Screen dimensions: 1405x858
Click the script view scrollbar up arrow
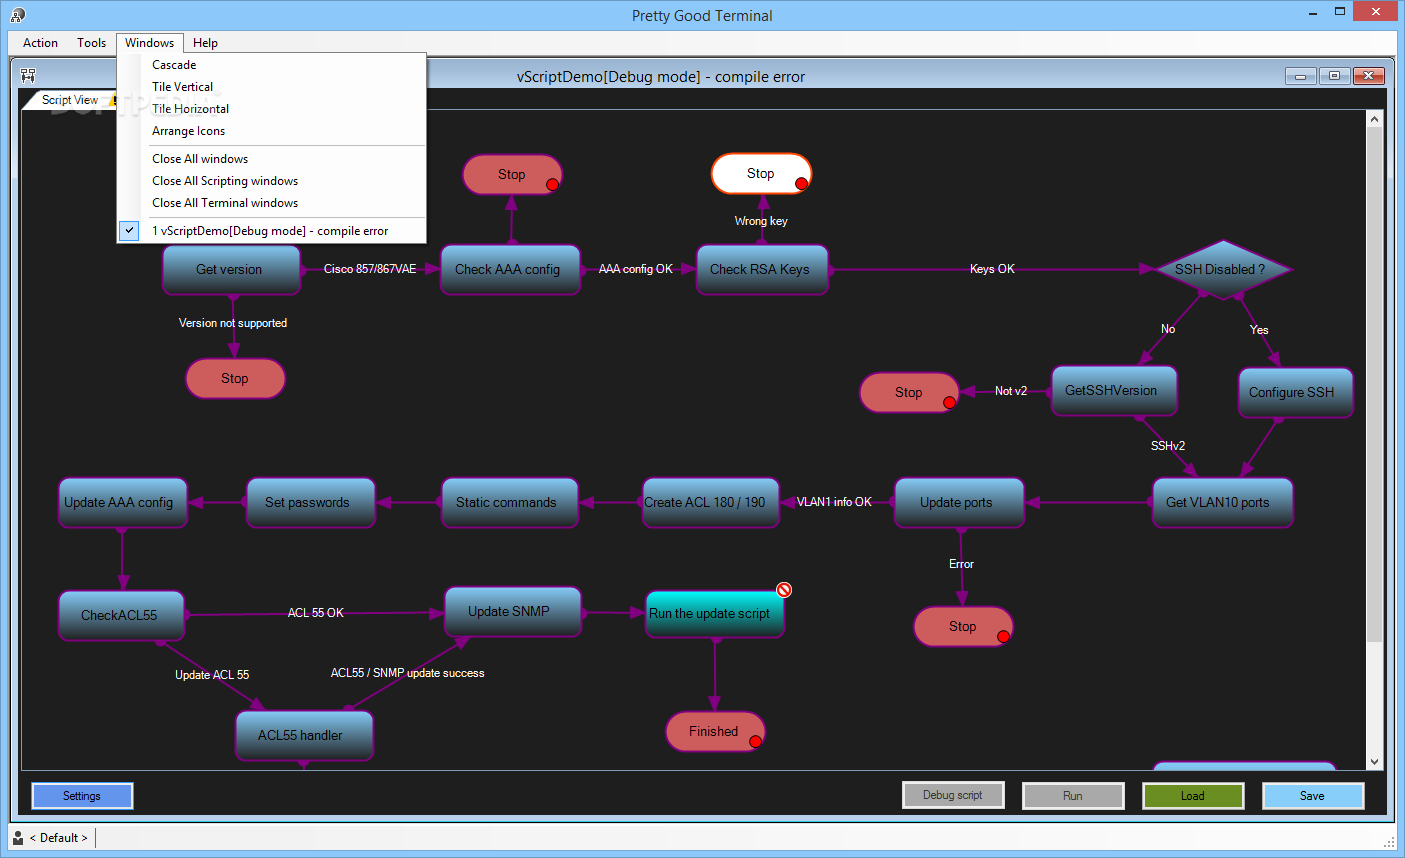[1374, 119]
